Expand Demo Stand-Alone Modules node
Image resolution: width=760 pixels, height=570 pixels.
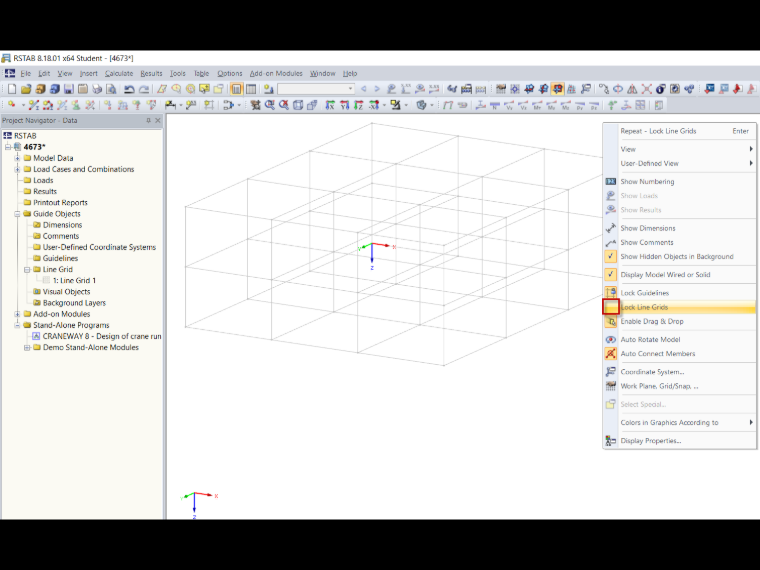tap(27, 348)
